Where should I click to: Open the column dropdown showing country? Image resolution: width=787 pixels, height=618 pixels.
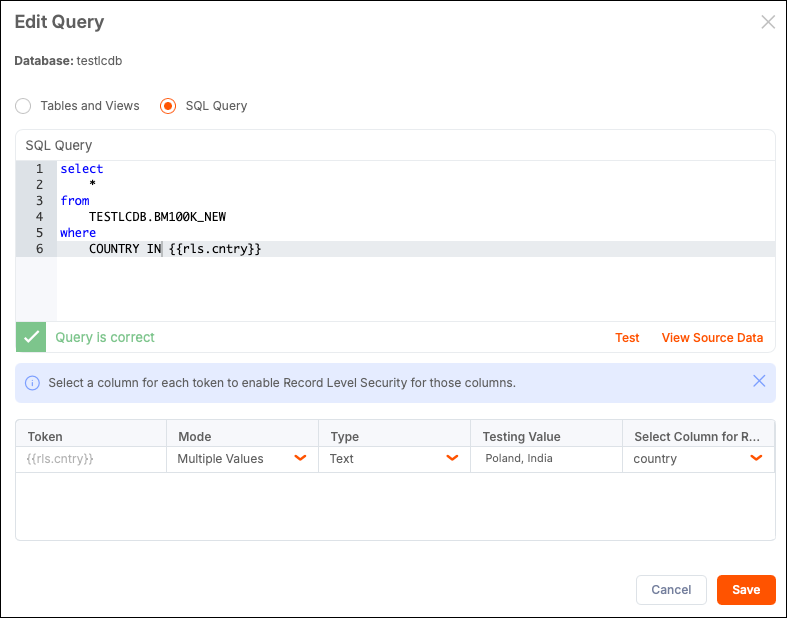pyautogui.click(x=698, y=459)
